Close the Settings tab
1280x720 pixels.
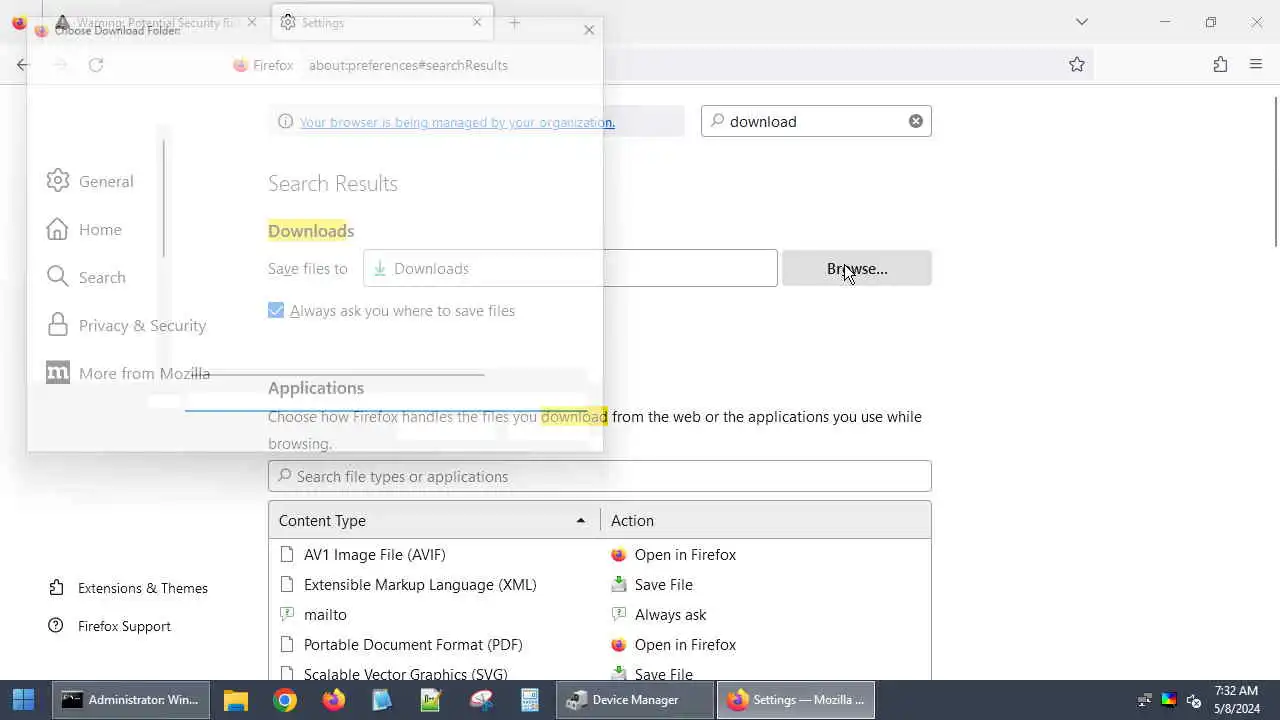coord(477,22)
